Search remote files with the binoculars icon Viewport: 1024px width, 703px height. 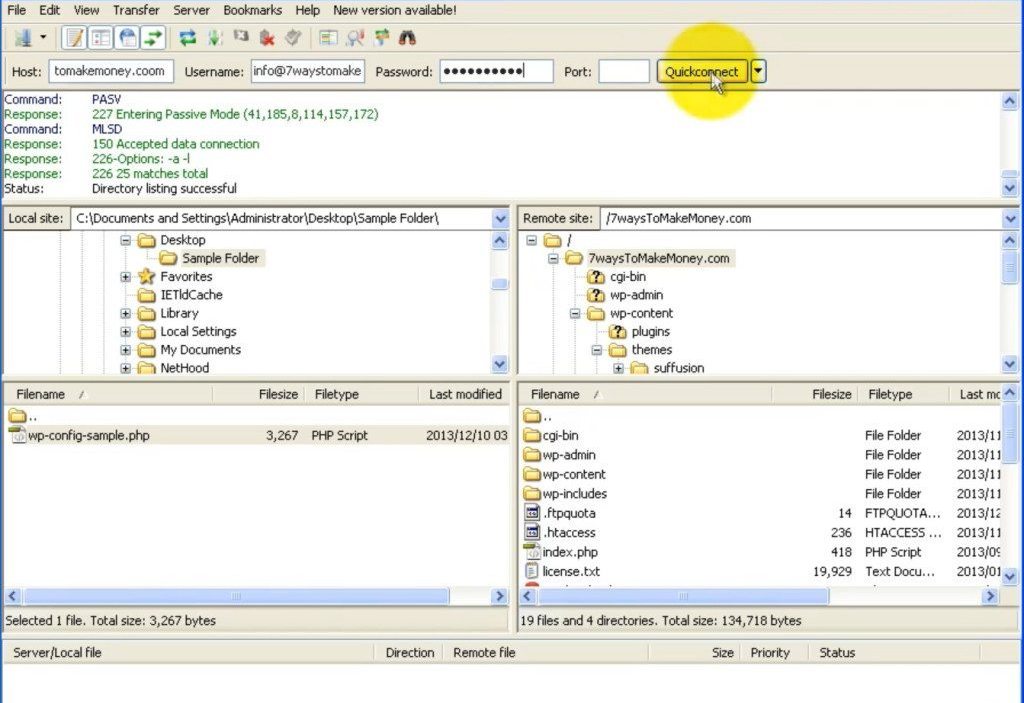(x=407, y=39)
